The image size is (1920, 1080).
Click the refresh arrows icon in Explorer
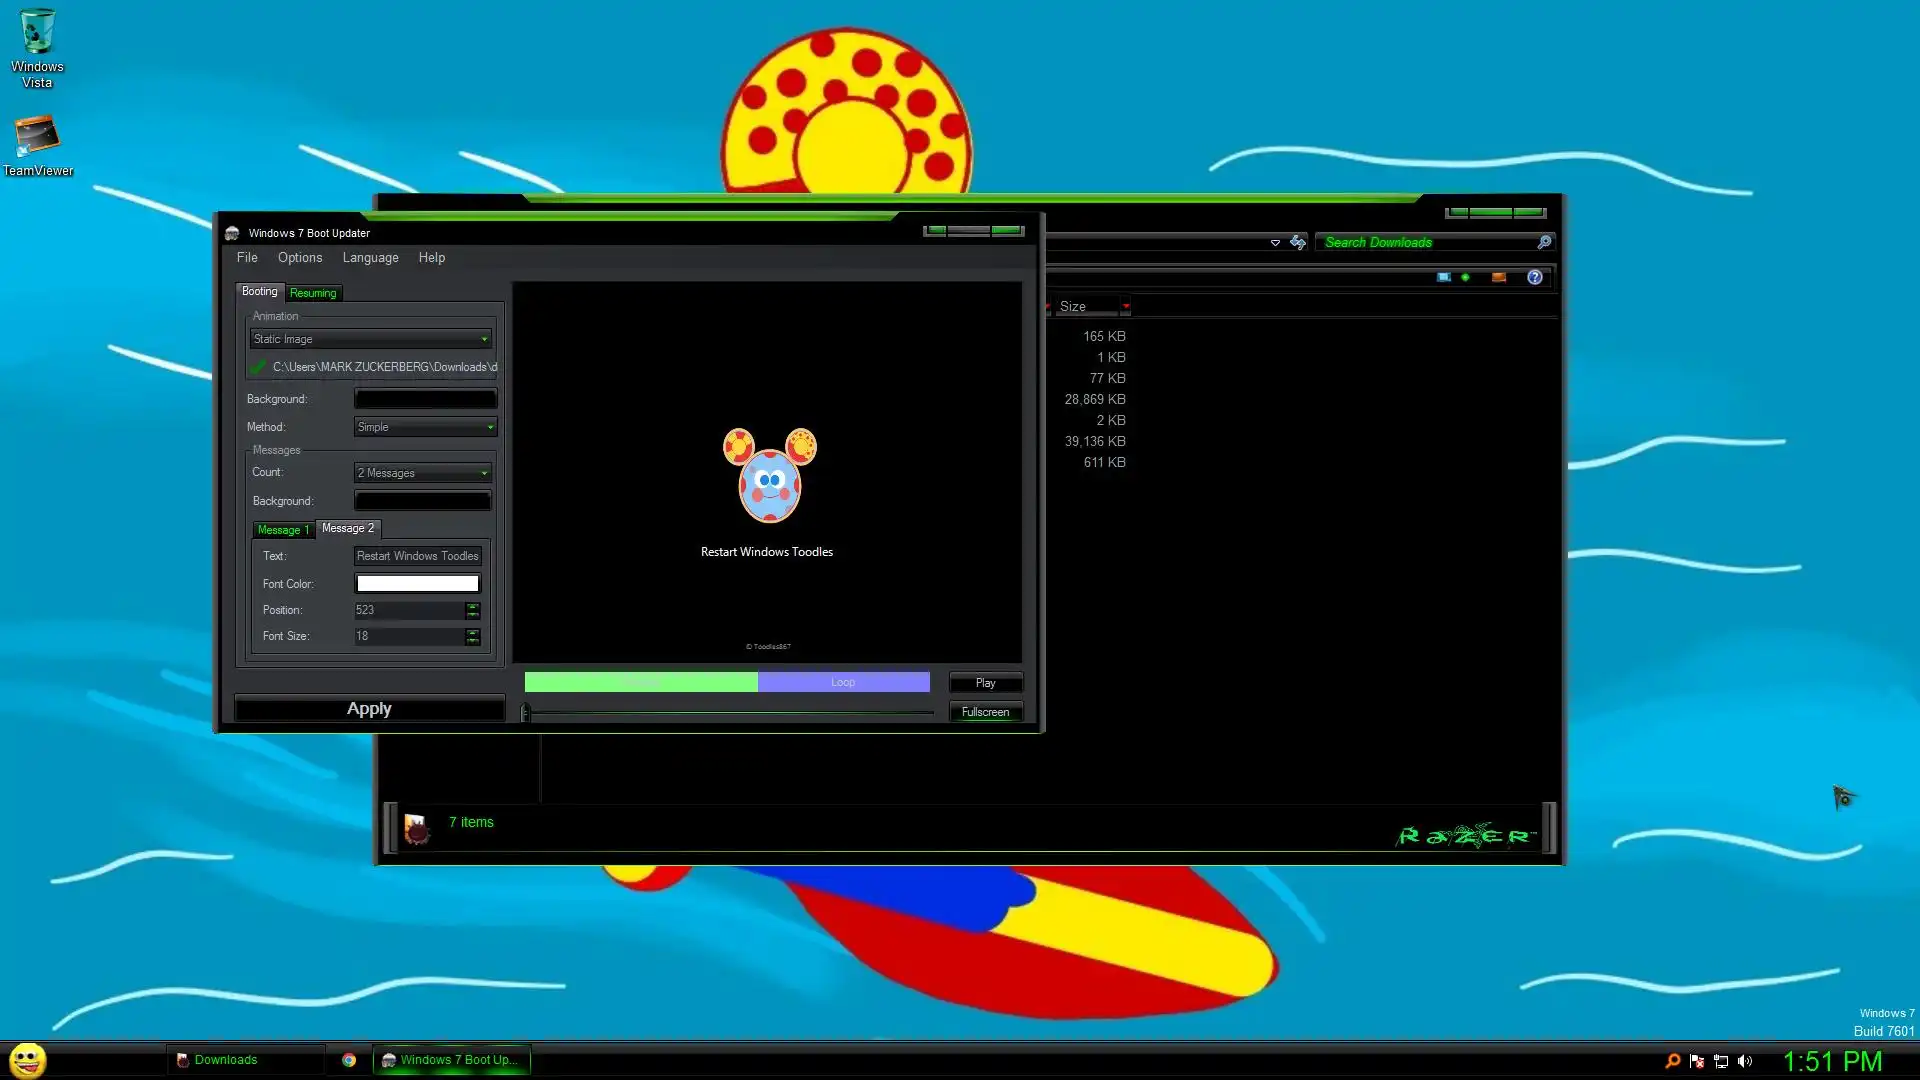click(x=1298, y=242)
